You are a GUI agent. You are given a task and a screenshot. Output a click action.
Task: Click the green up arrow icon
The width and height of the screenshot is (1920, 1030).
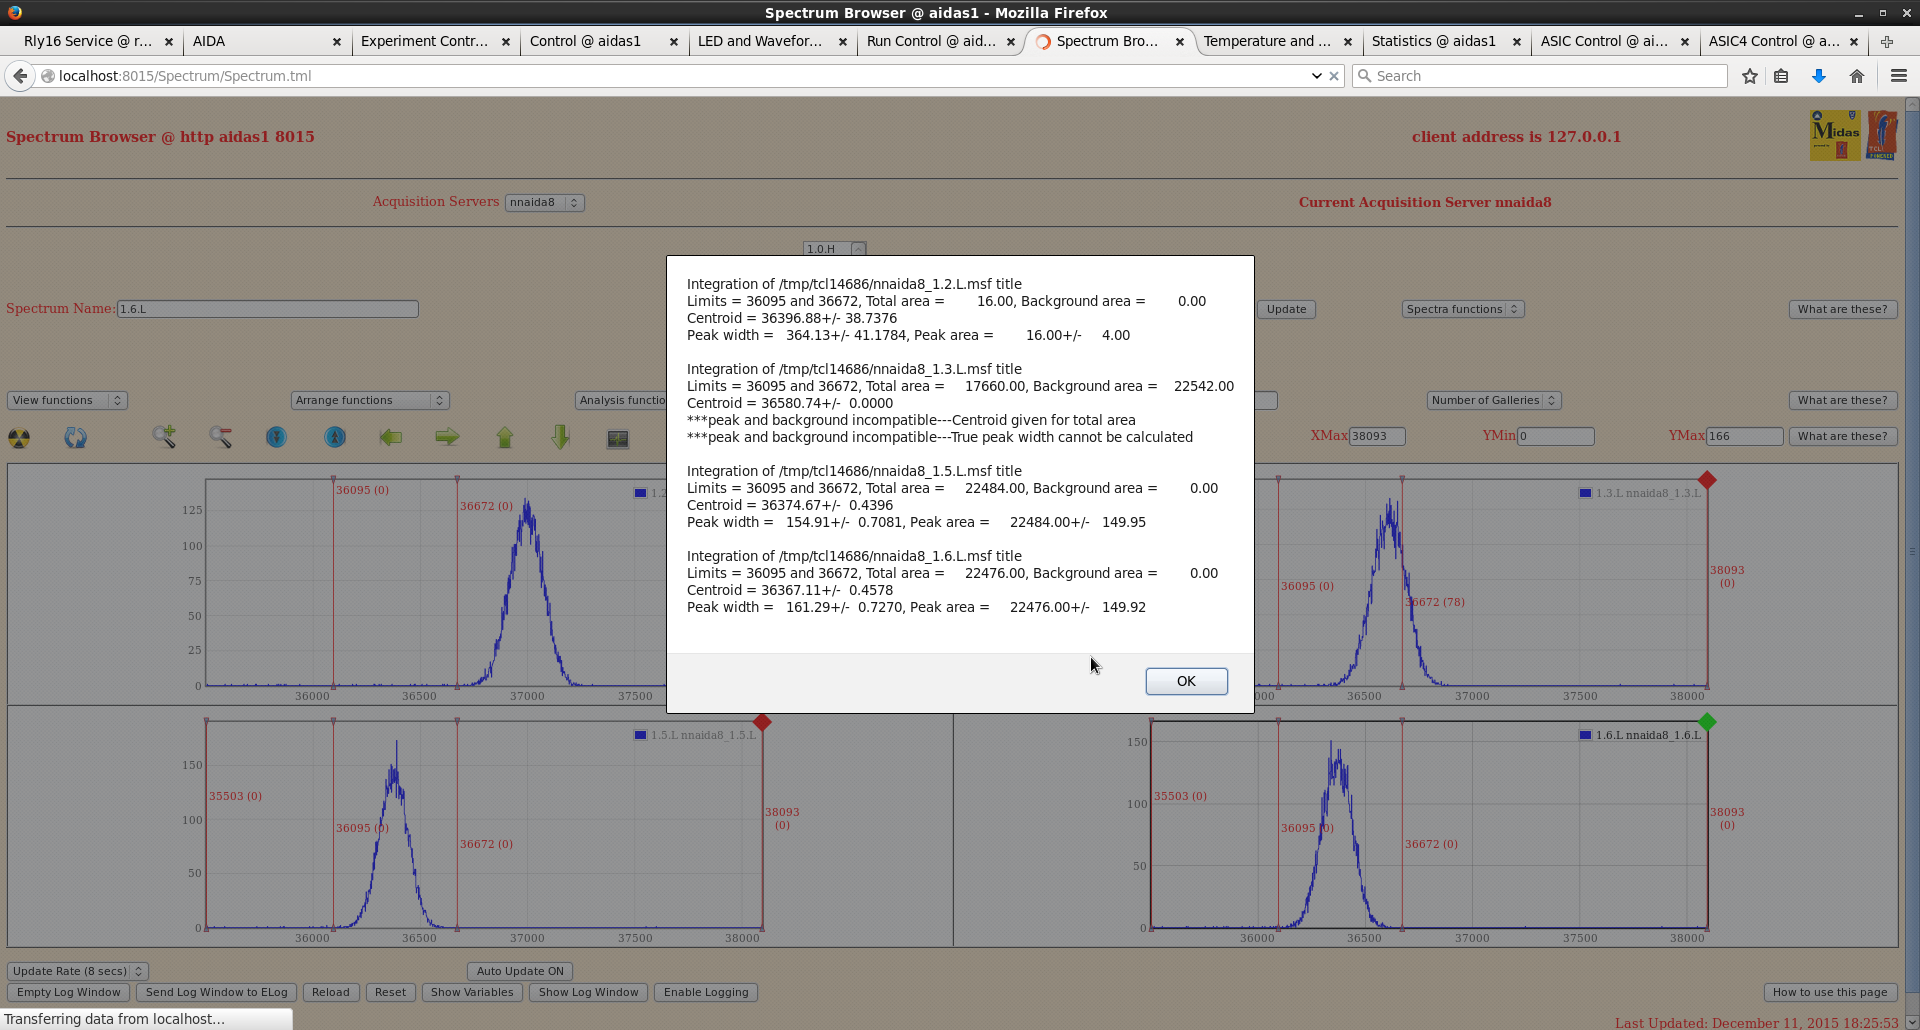pos(504,437)
